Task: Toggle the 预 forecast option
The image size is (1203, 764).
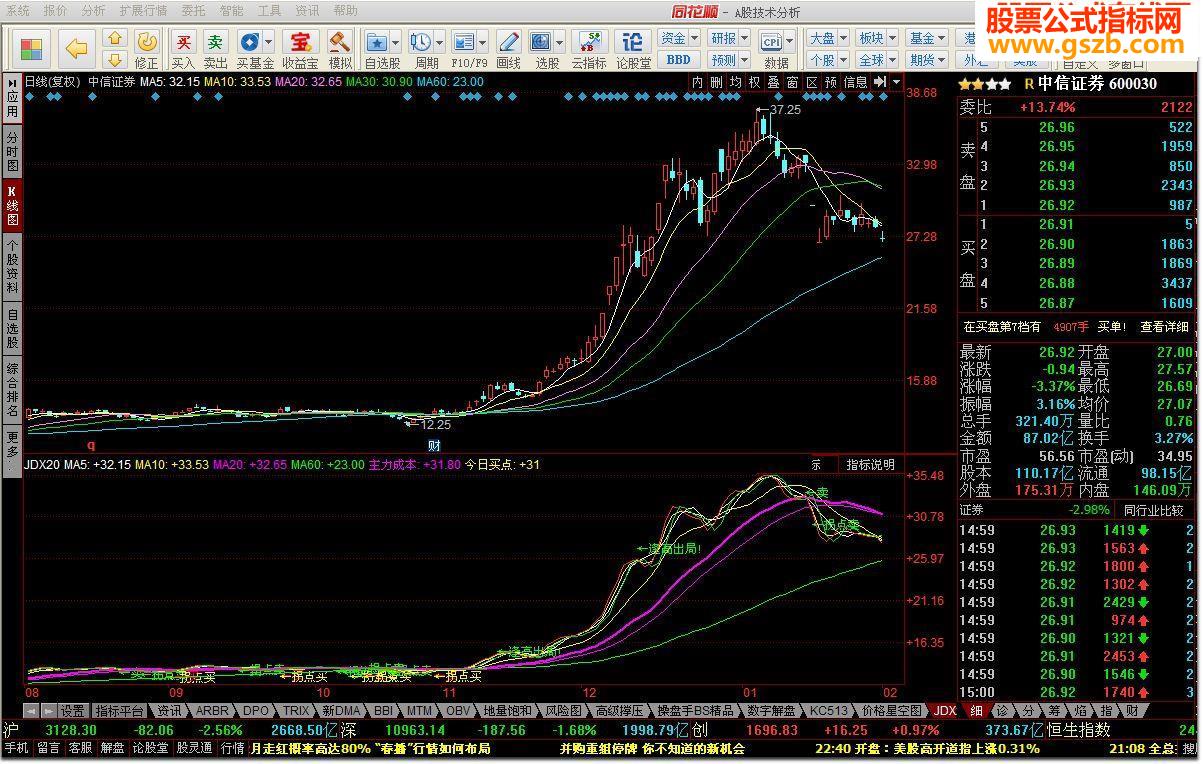Action: click(830, 82)
